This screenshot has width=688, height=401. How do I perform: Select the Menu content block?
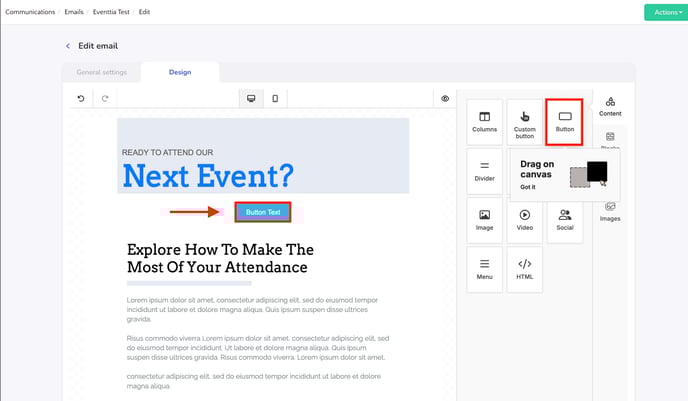(x=484, y=269)
